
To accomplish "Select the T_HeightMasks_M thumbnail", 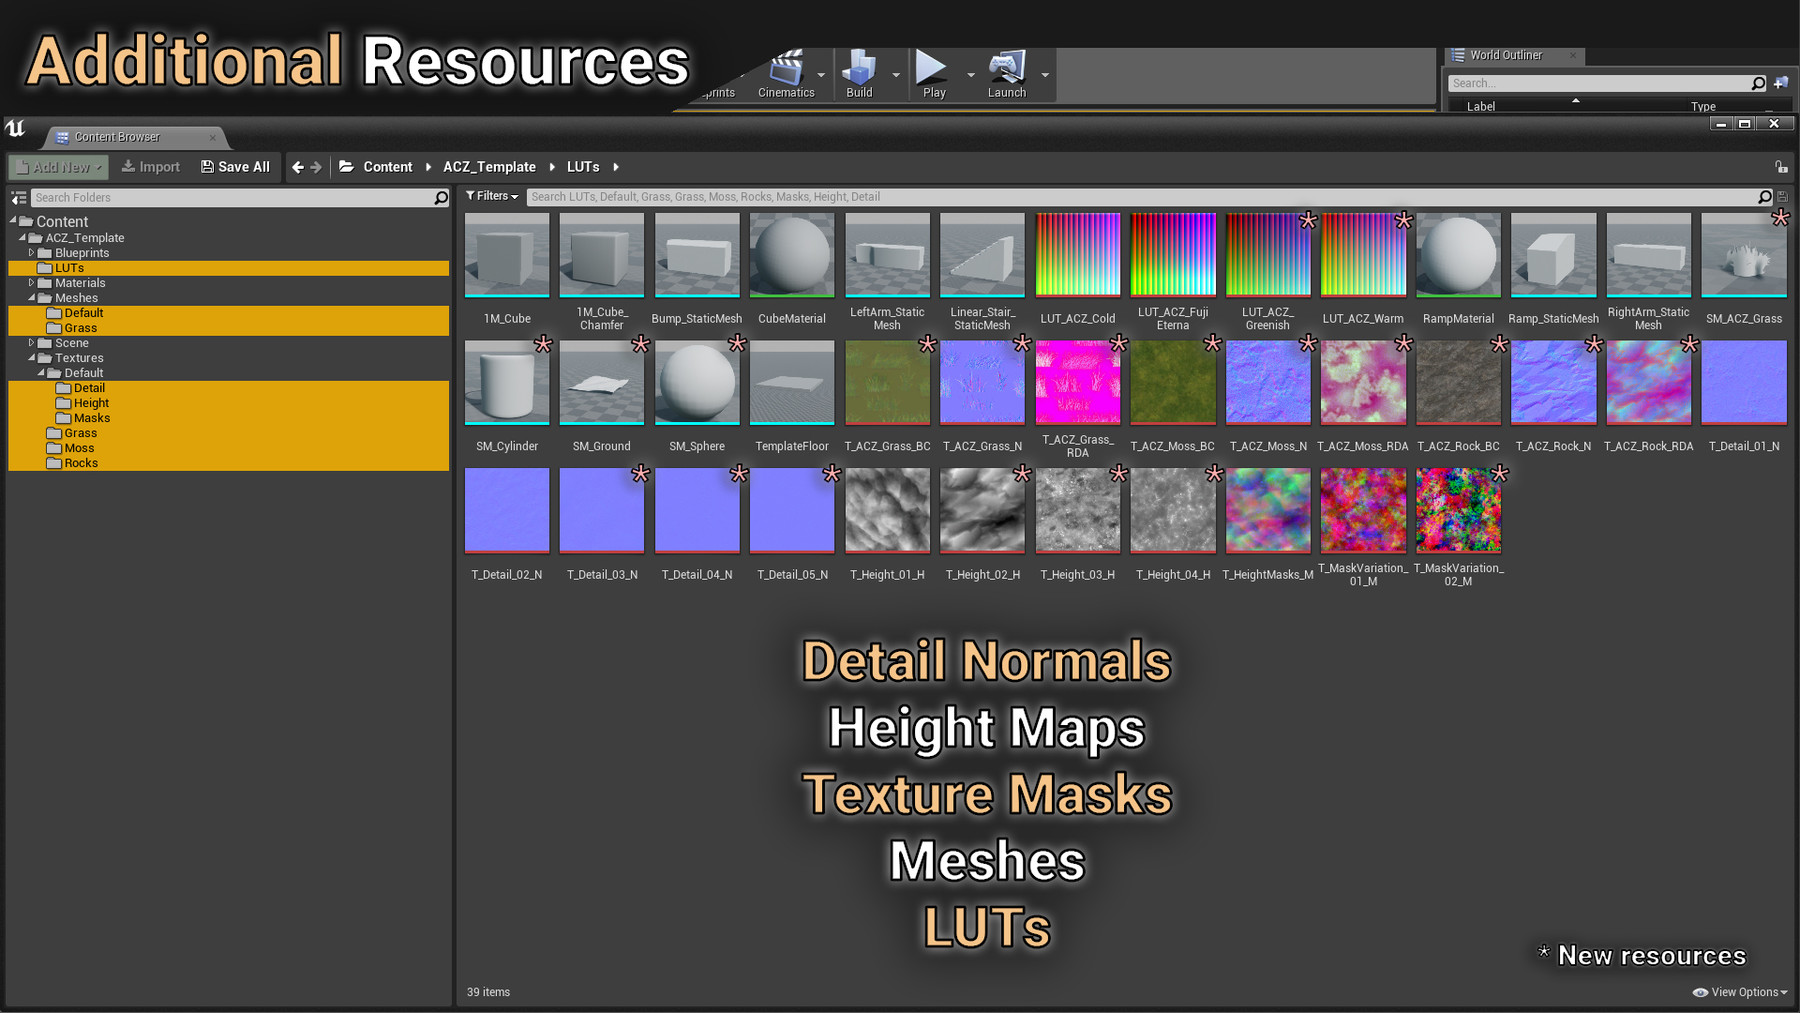I will click(1267, 510).
